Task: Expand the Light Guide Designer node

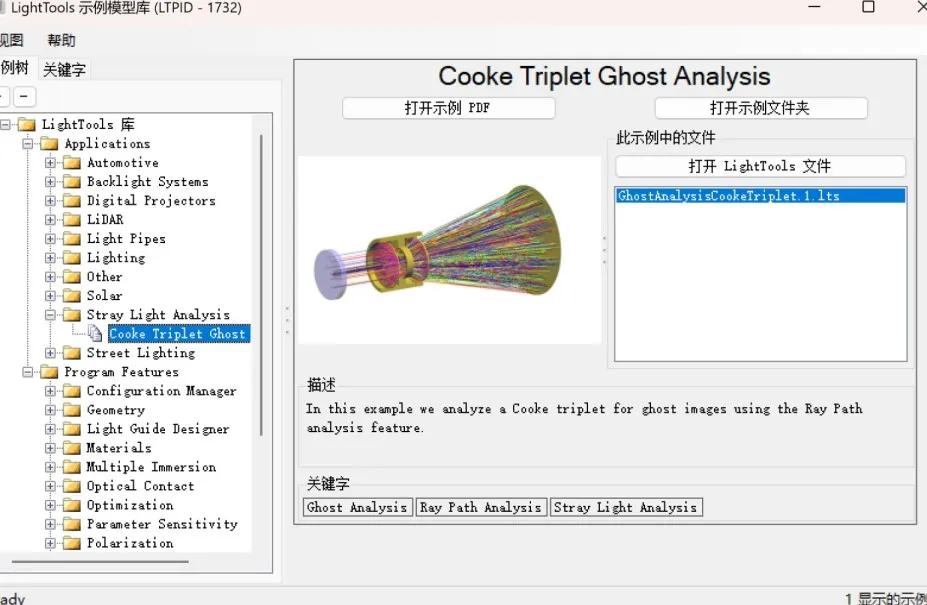Action: click(x=50, y=429)
